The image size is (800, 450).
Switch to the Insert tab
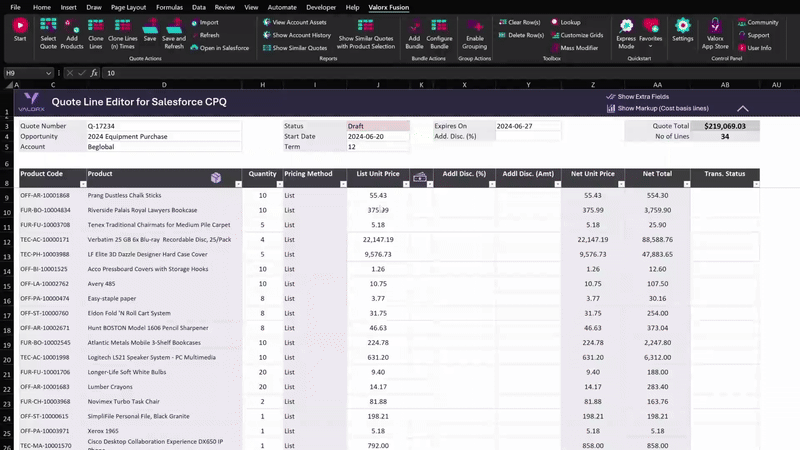pos(68,7)
